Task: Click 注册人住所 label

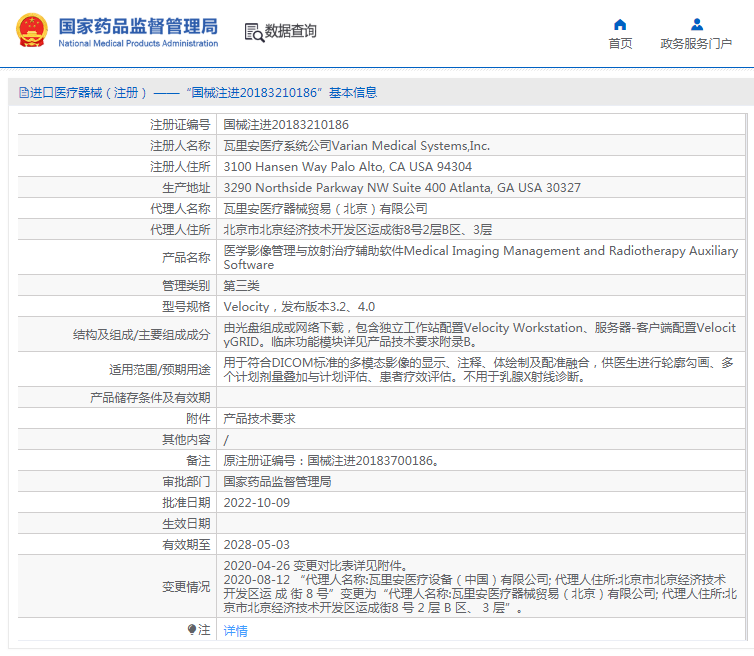Action: 180,166
